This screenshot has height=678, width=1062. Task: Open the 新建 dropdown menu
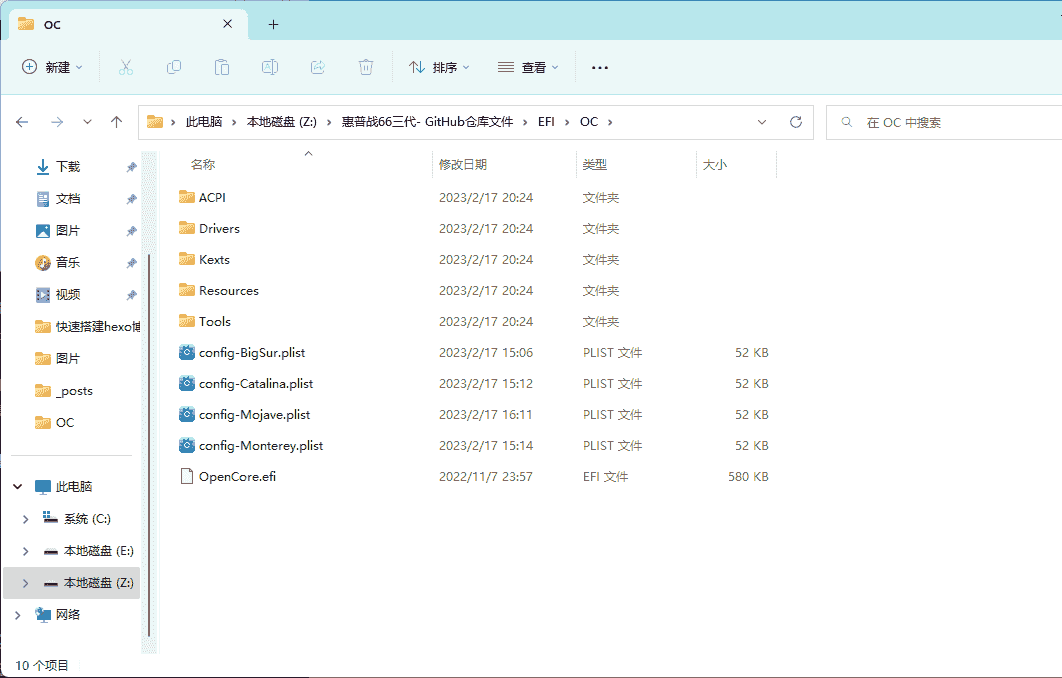pyautogui.click(x=52, y=67)
